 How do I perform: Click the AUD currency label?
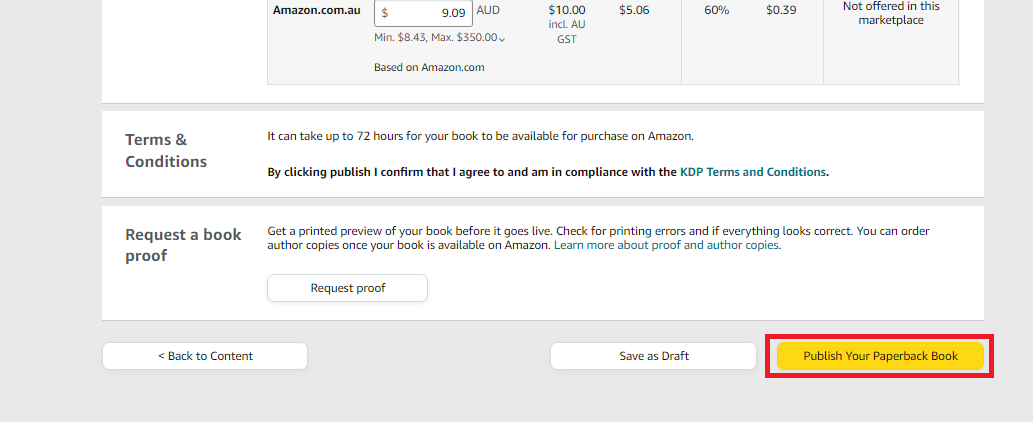tap(488, 11)
